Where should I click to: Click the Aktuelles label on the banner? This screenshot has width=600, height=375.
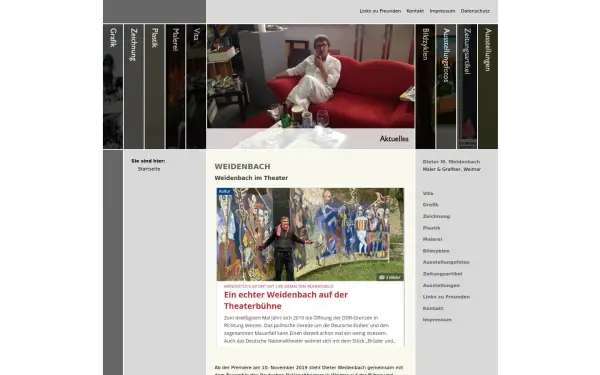pos(394,139)
